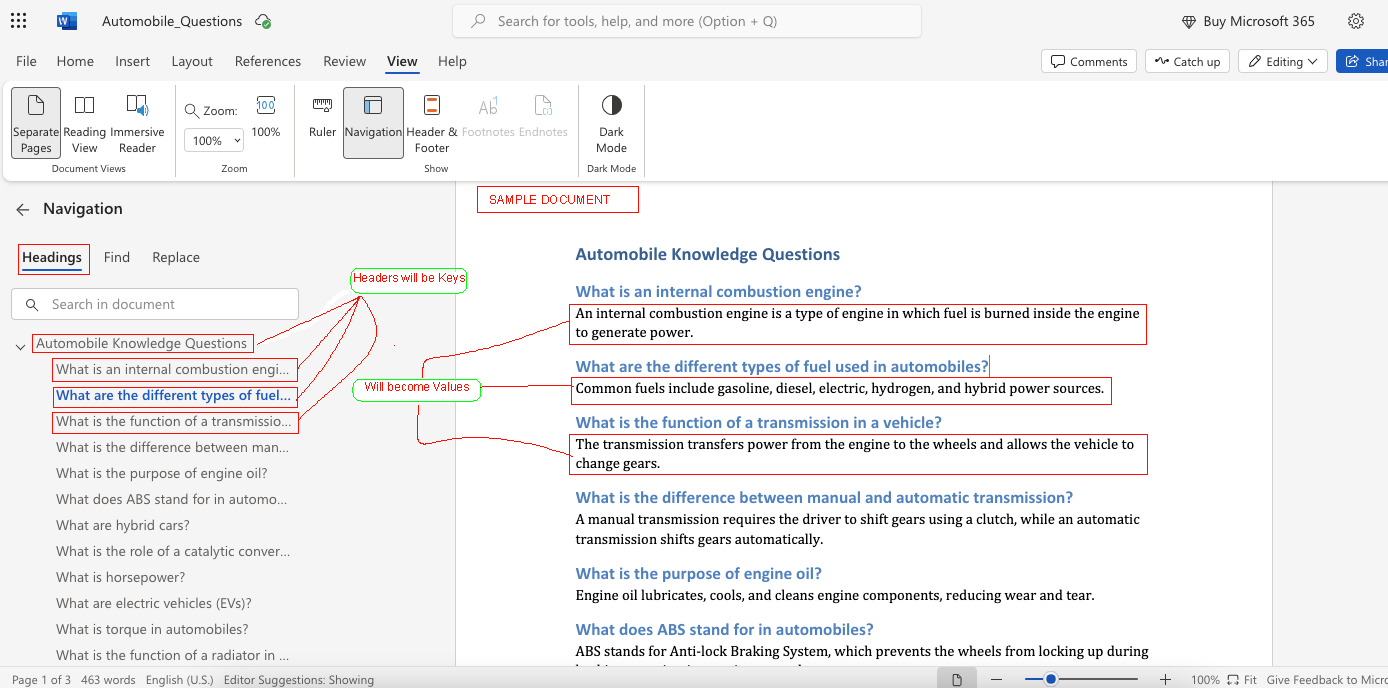Click the zoom in plus icon
The width and height of the screenshot is (1388, 688).
tap(1165, 680)
